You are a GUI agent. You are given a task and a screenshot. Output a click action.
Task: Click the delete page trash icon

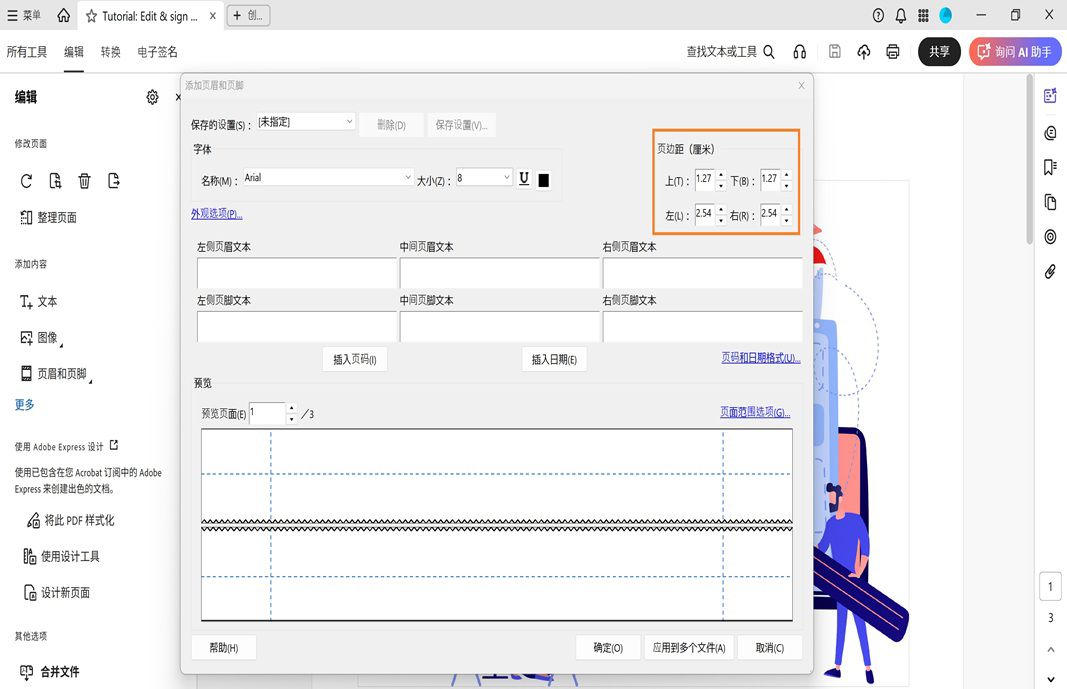point(85,180)
